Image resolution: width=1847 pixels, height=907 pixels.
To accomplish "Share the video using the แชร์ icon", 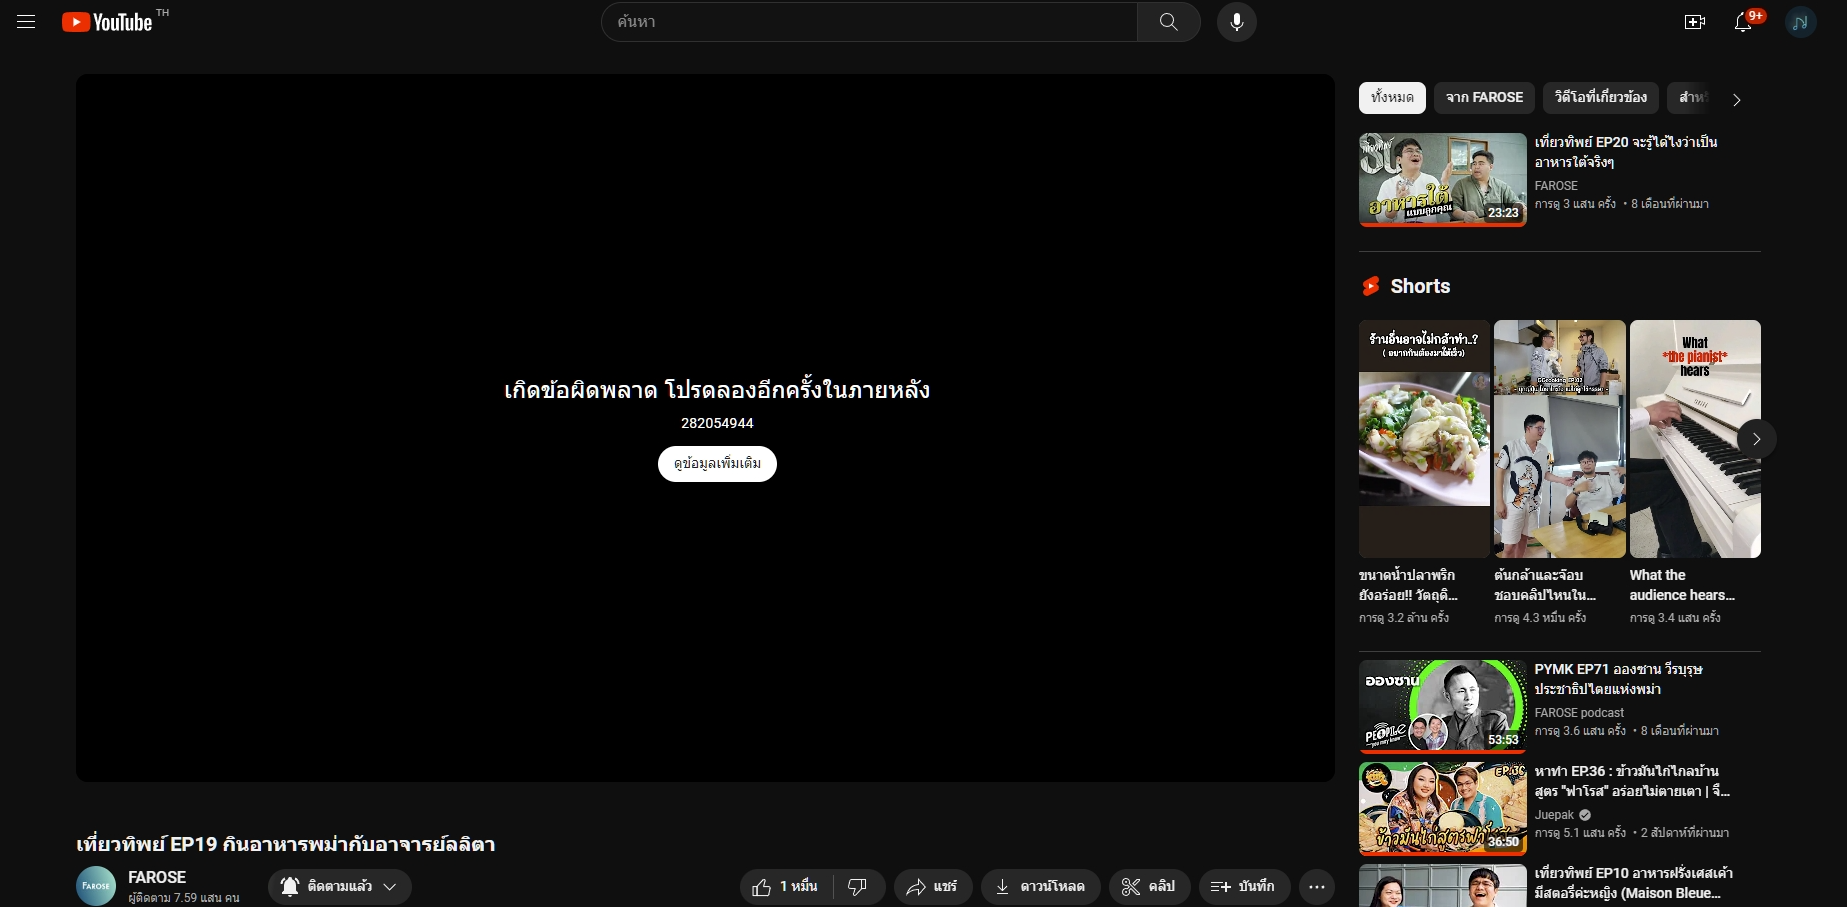I will coord(931,886).
